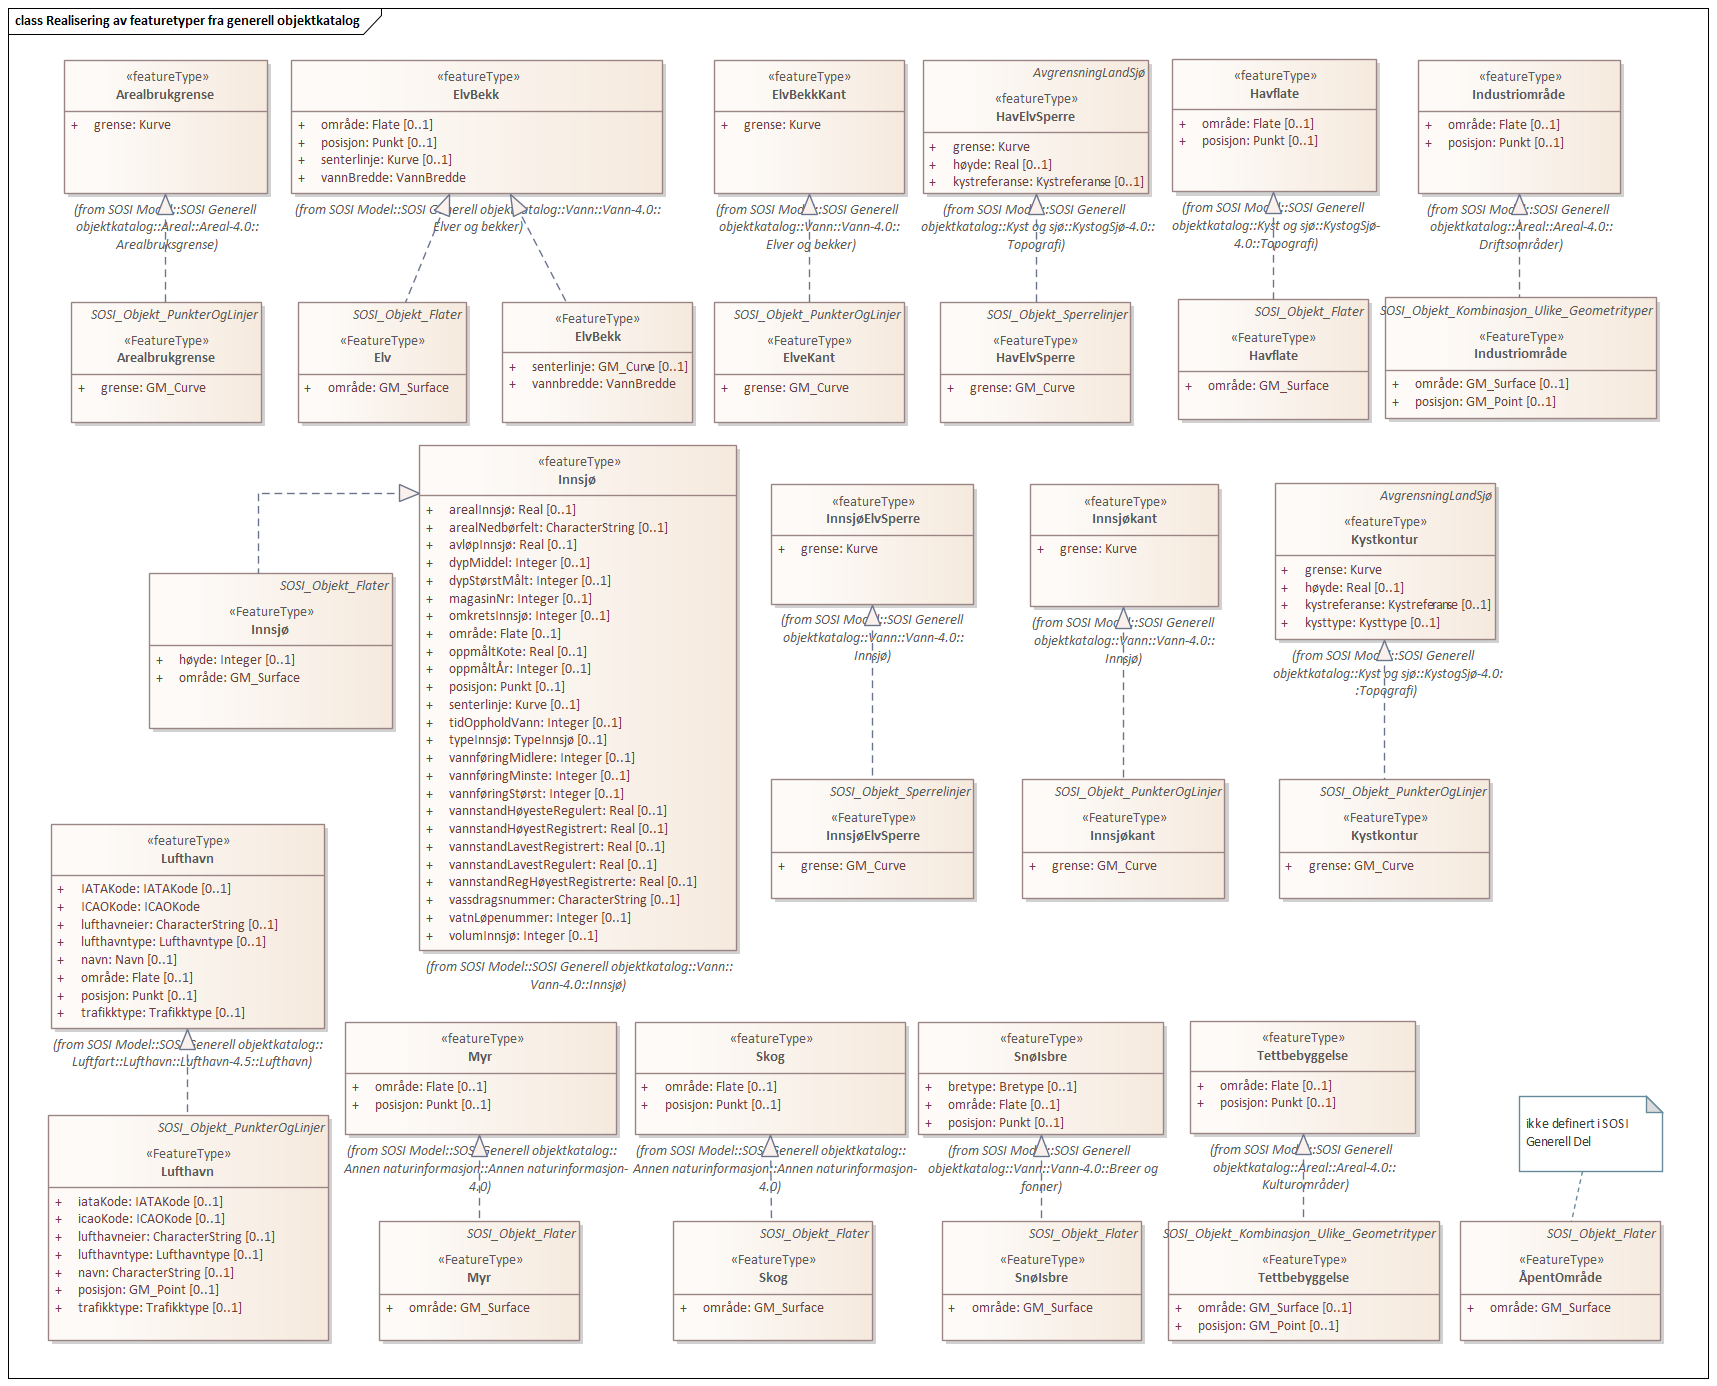Click 'vannføringStørst: Integer [0..1]' attribute
This screenshot has width=1717, height=1386.
(536, 793)
